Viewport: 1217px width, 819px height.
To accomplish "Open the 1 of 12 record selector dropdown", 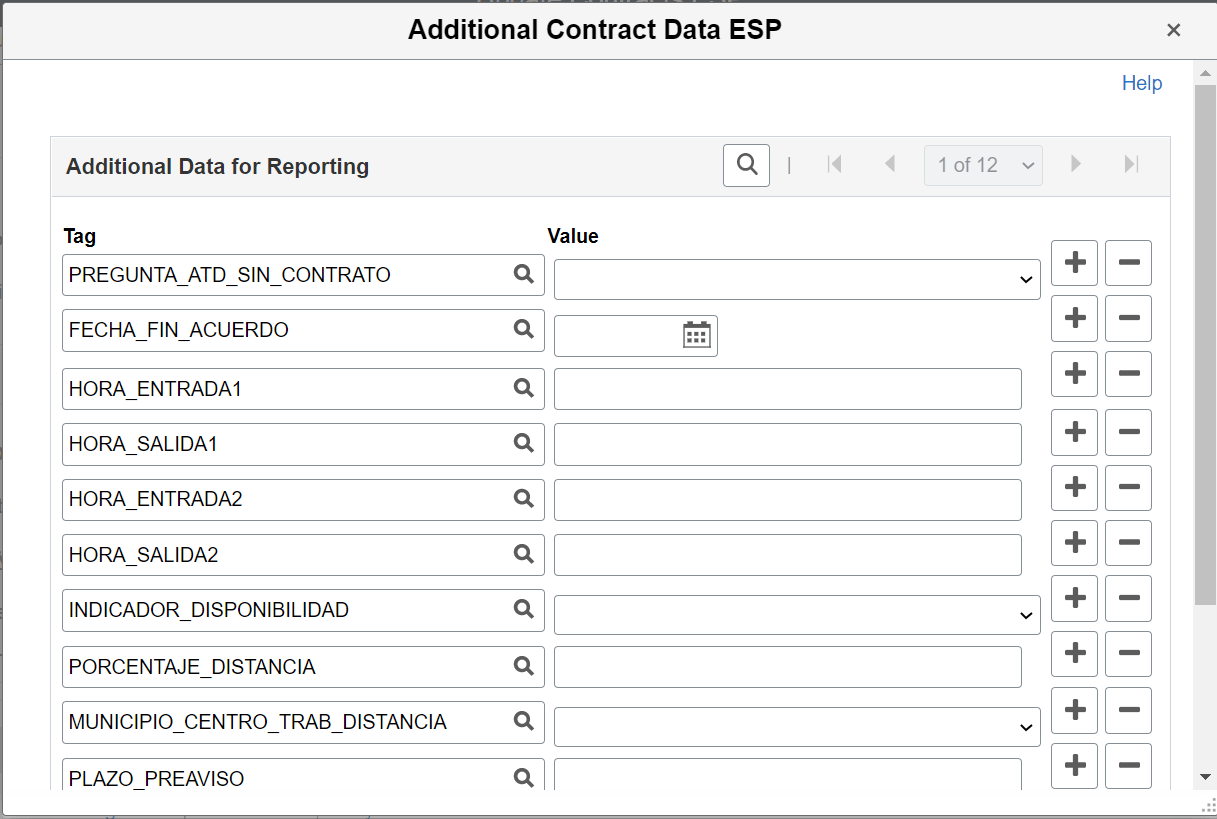I will click(983, 164).
